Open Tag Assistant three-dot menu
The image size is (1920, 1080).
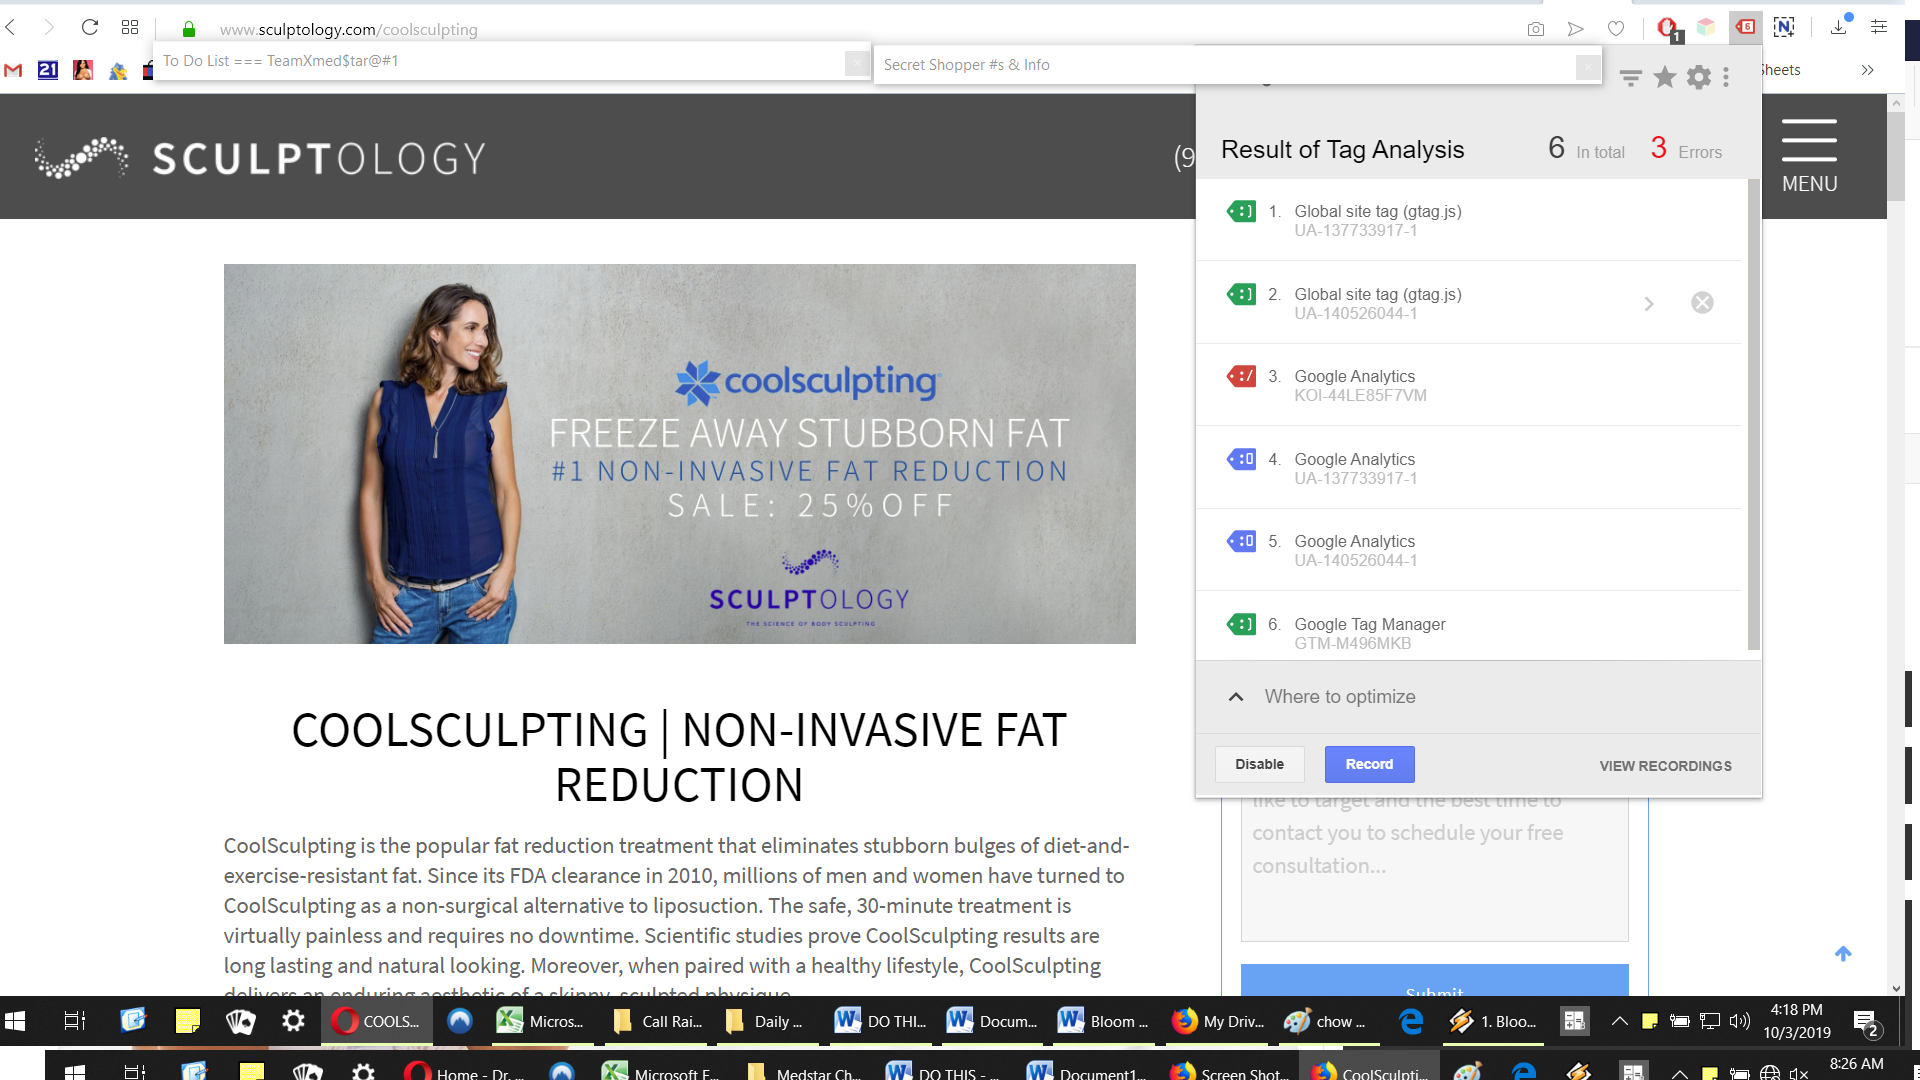pos(1726,77)
